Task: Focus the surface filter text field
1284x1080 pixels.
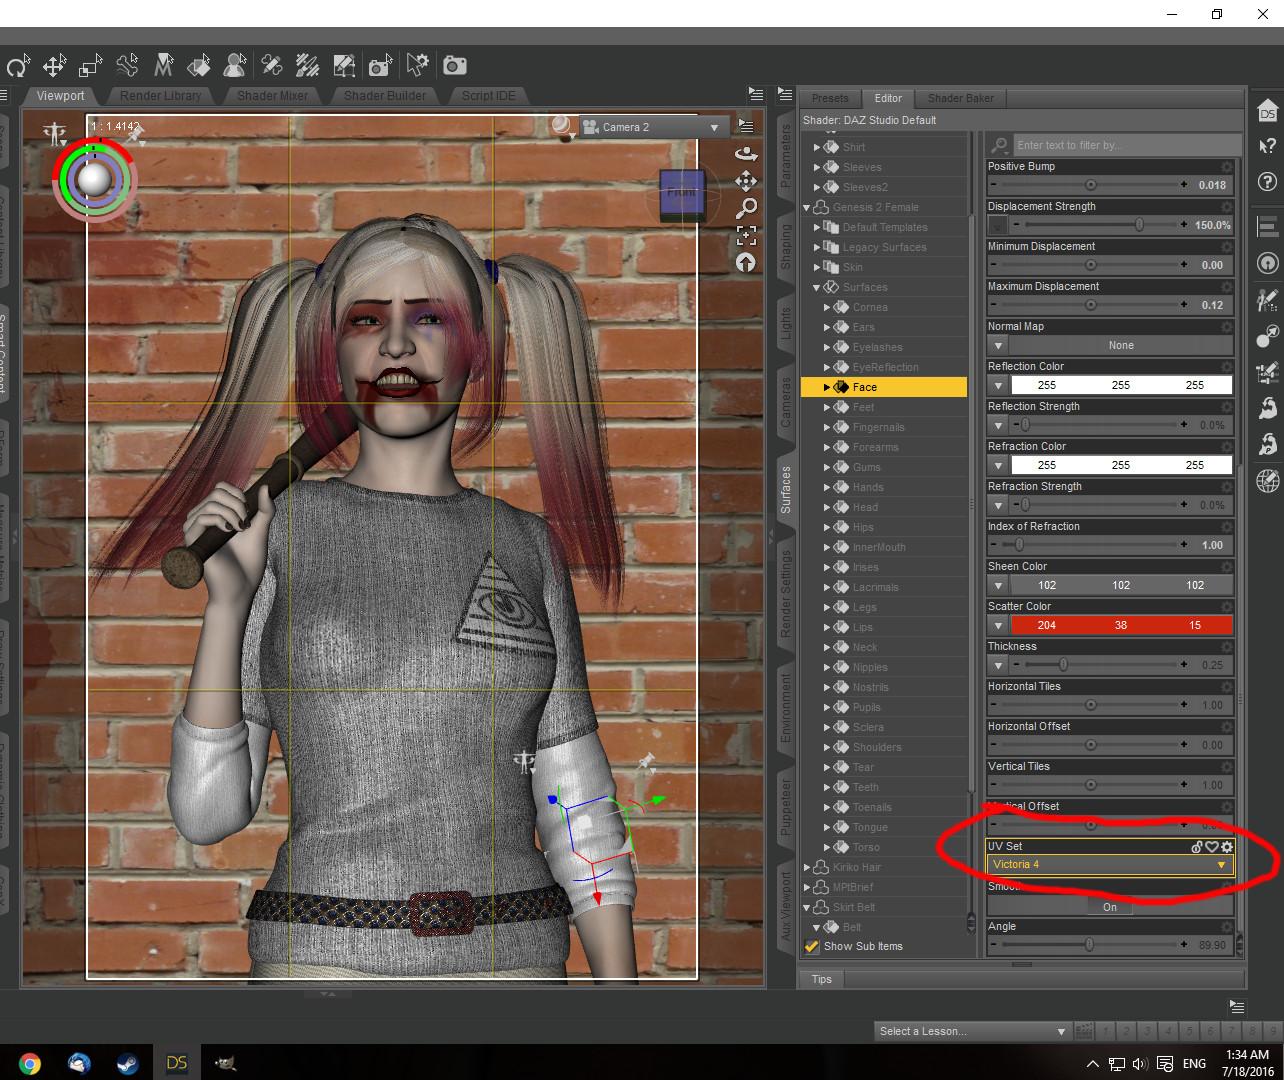Action: [1126, 145]
